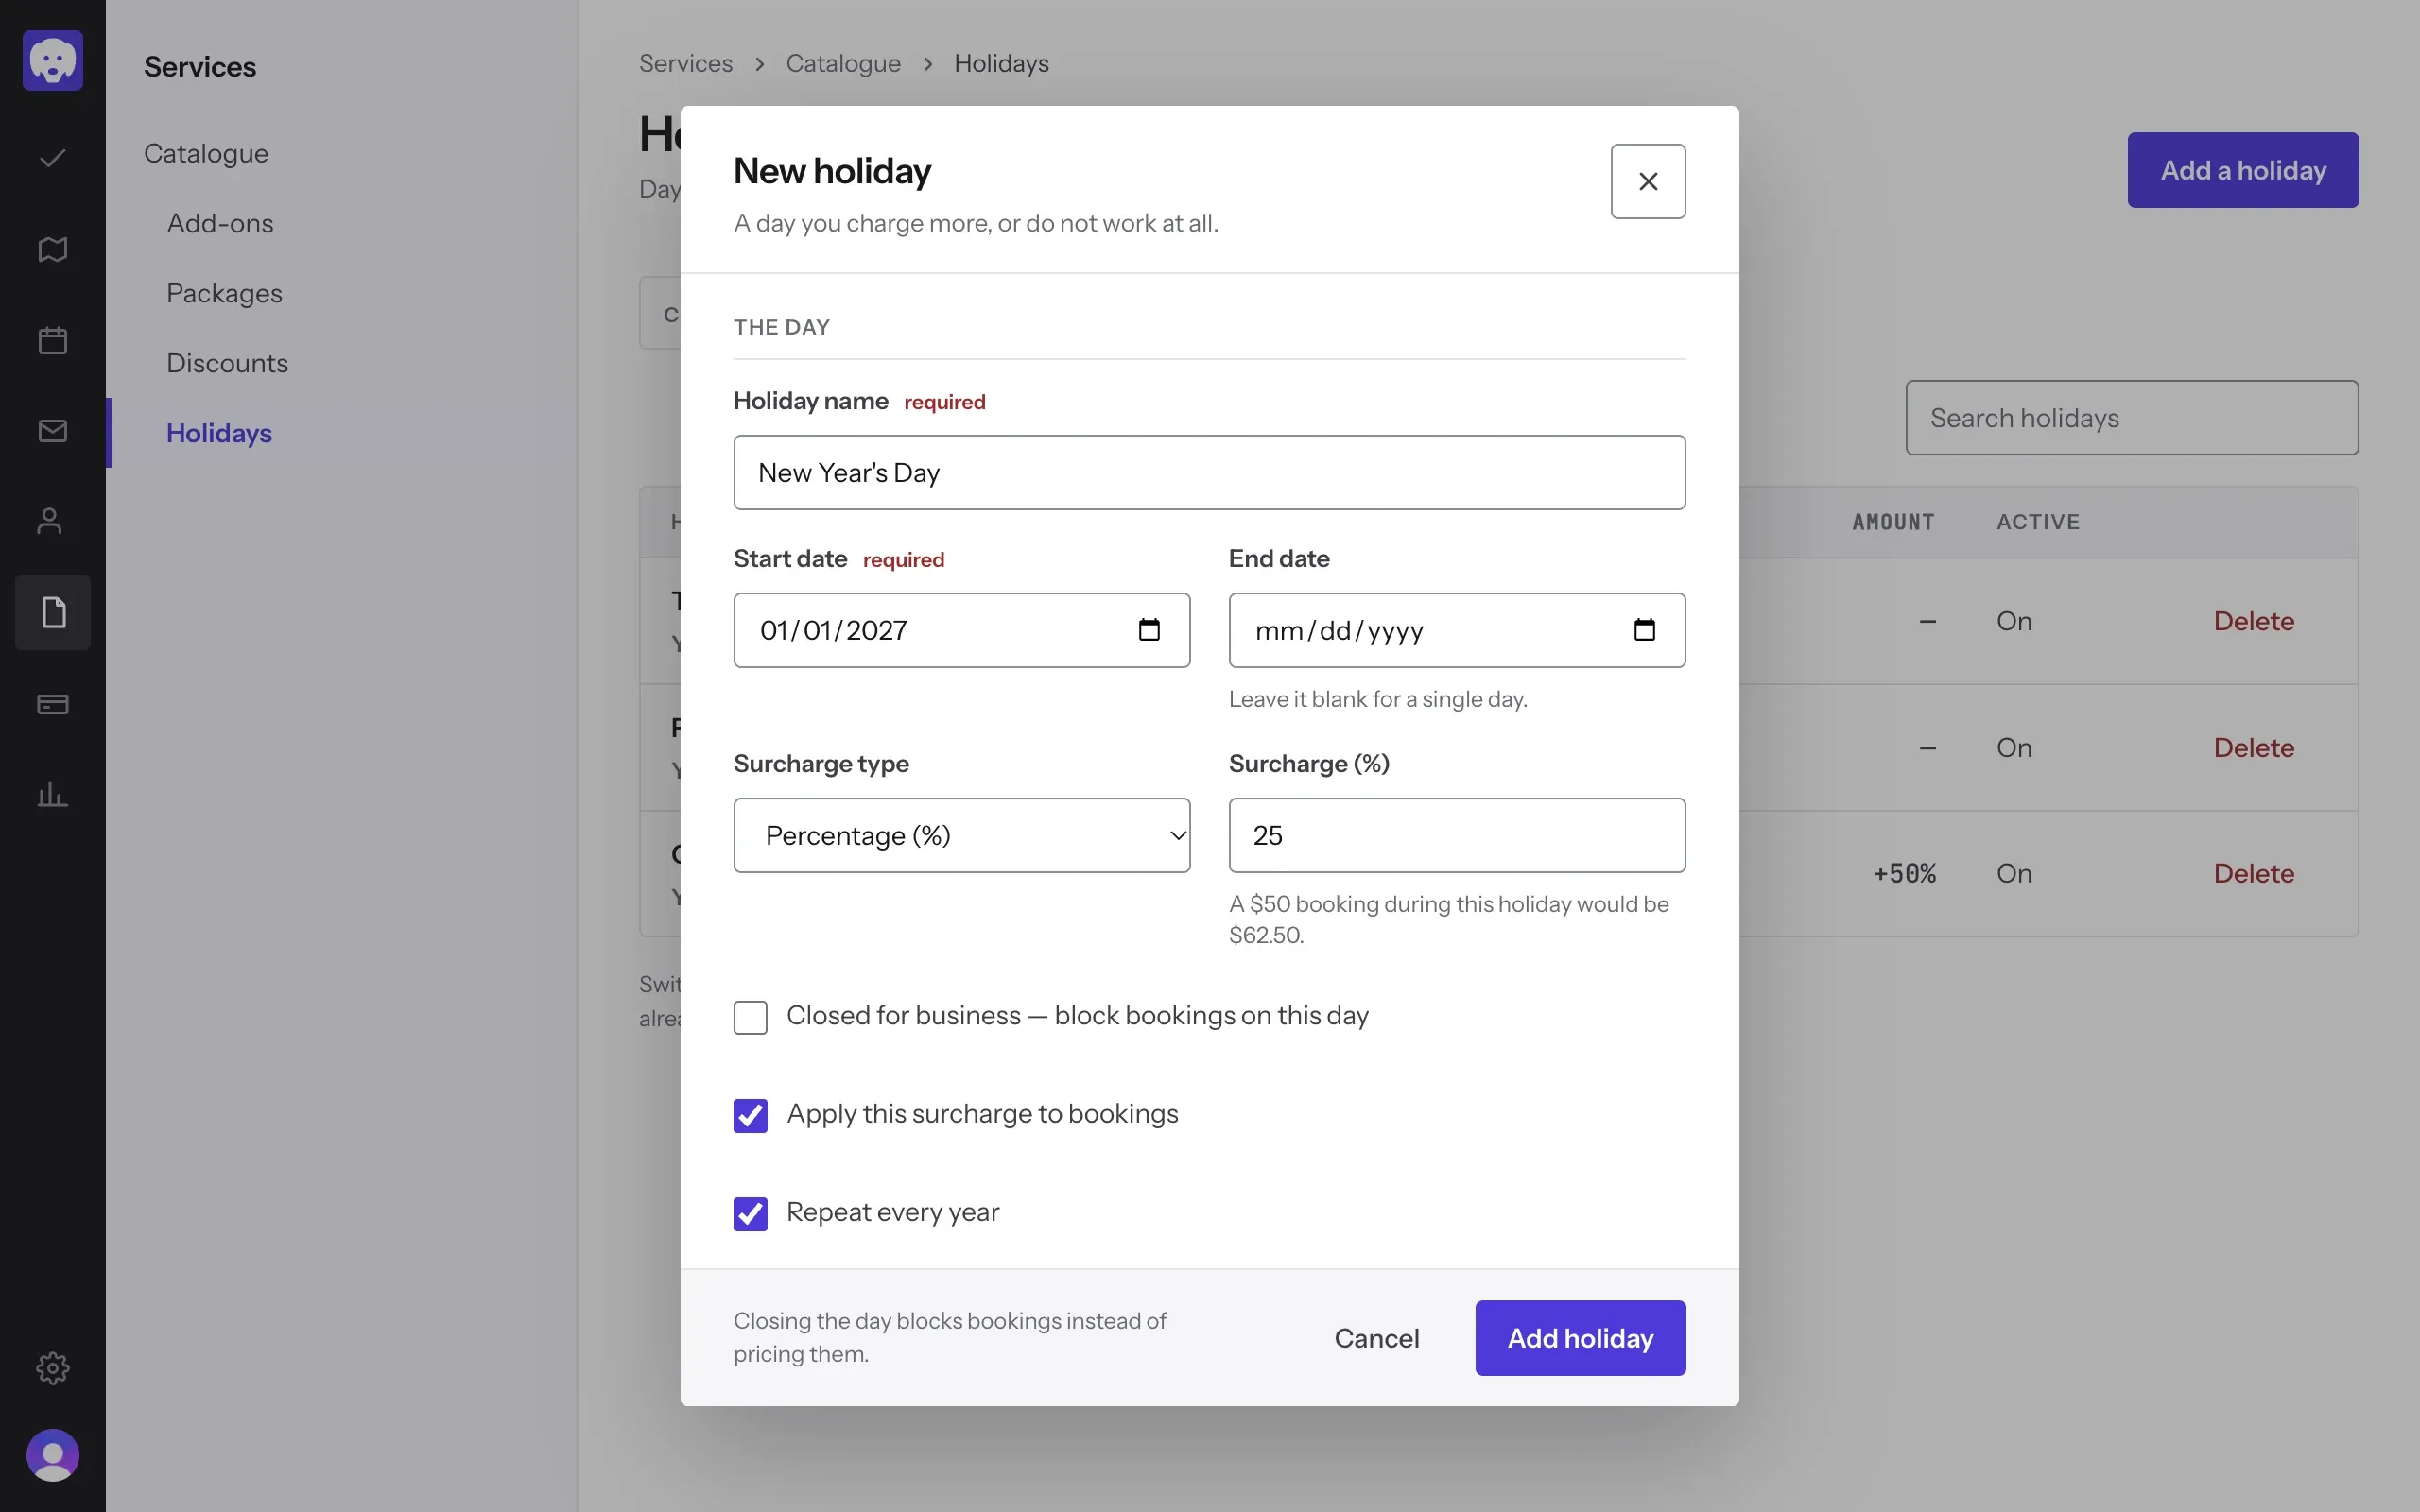Uncheck Apply this surcharge to bookings
The height and width of the screenshot is (1512, 2420).
click(750, 1116)
